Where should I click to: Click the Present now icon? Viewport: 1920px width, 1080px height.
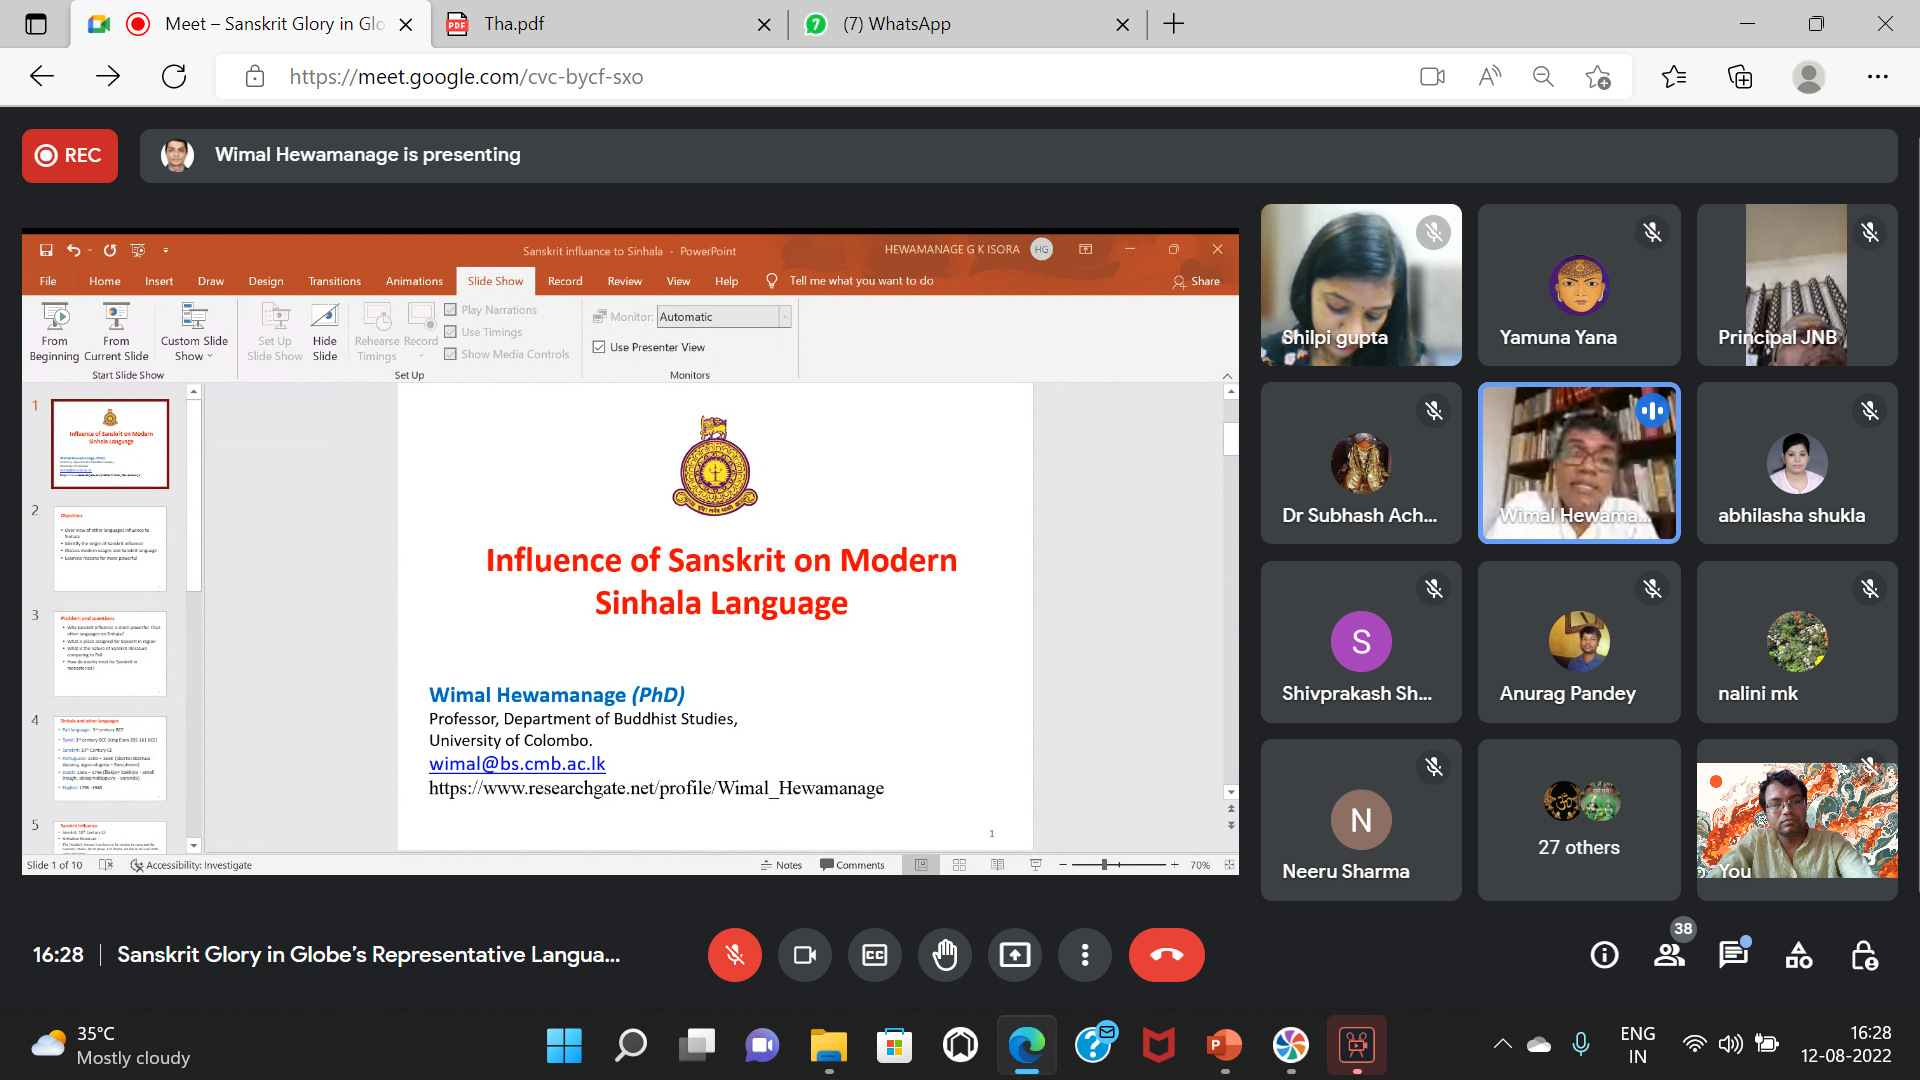coord(1014,955)
